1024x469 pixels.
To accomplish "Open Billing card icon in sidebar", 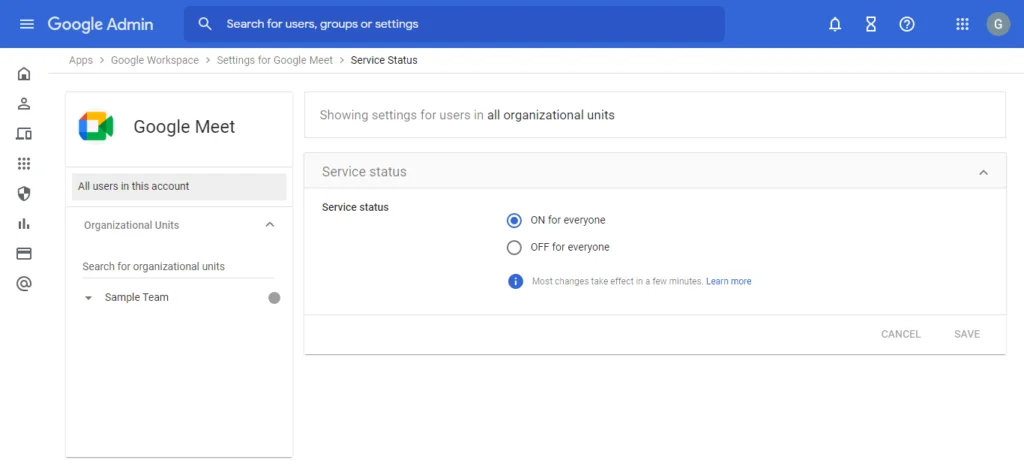I will pyautogui.click(x=24, y=253).
